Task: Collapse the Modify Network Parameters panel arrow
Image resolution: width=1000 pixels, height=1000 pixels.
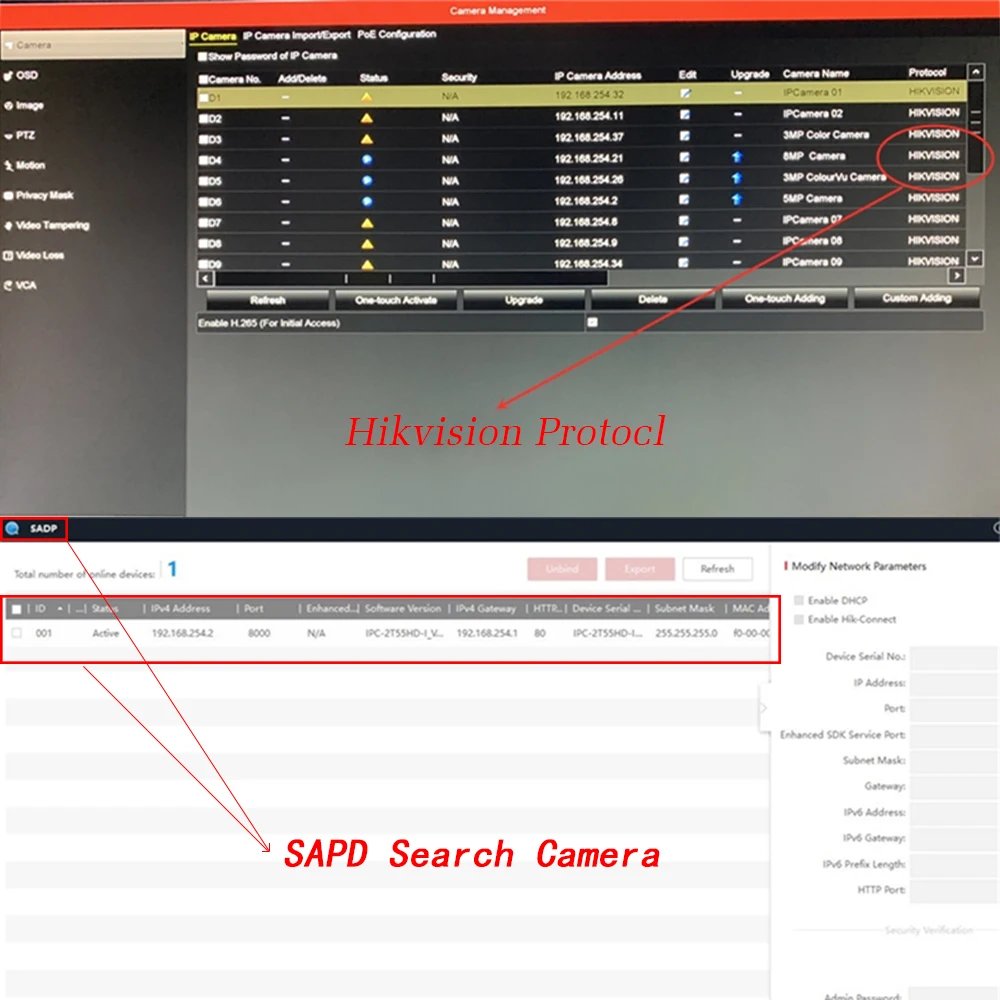Action: (x=763, y=708)
